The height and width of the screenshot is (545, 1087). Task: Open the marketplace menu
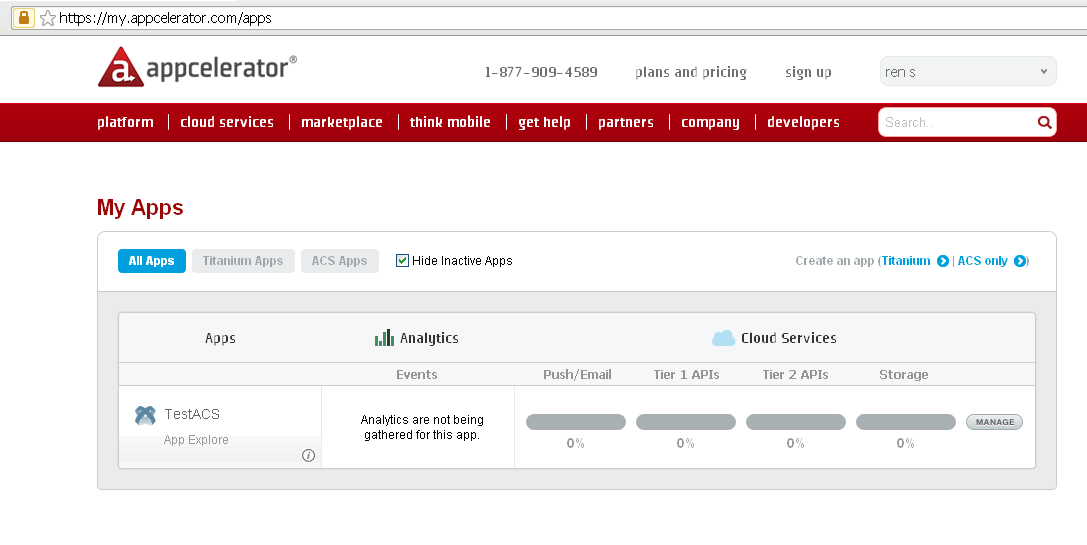pos(342,122)
